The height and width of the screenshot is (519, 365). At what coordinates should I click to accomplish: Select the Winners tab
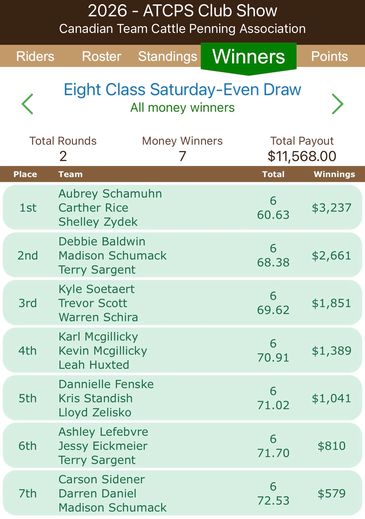click(249, 56)
